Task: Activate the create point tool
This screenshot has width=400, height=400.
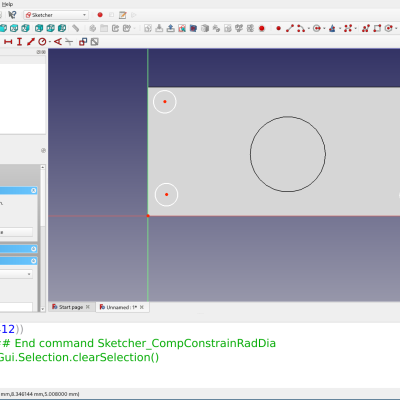Action: 278,28
